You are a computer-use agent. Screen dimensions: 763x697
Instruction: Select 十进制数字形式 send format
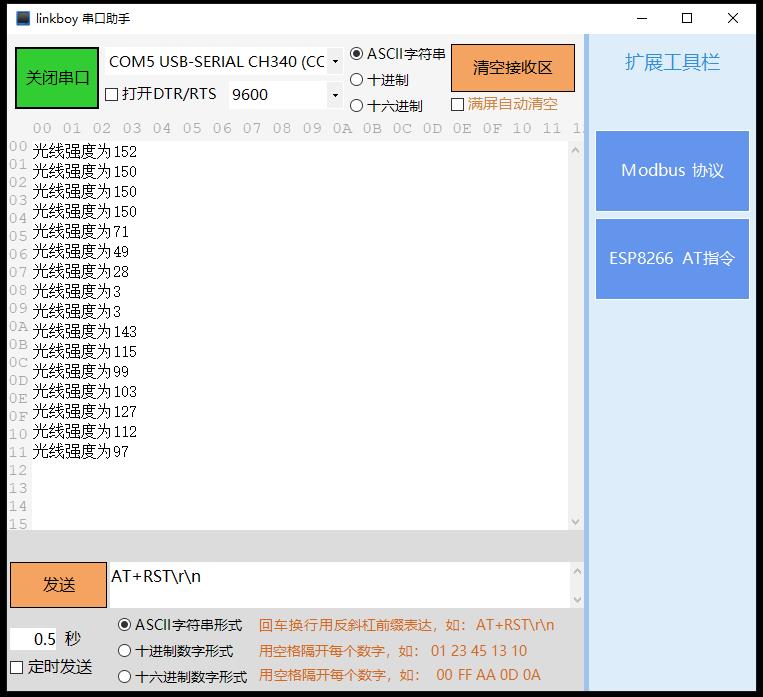coord(125,651)
